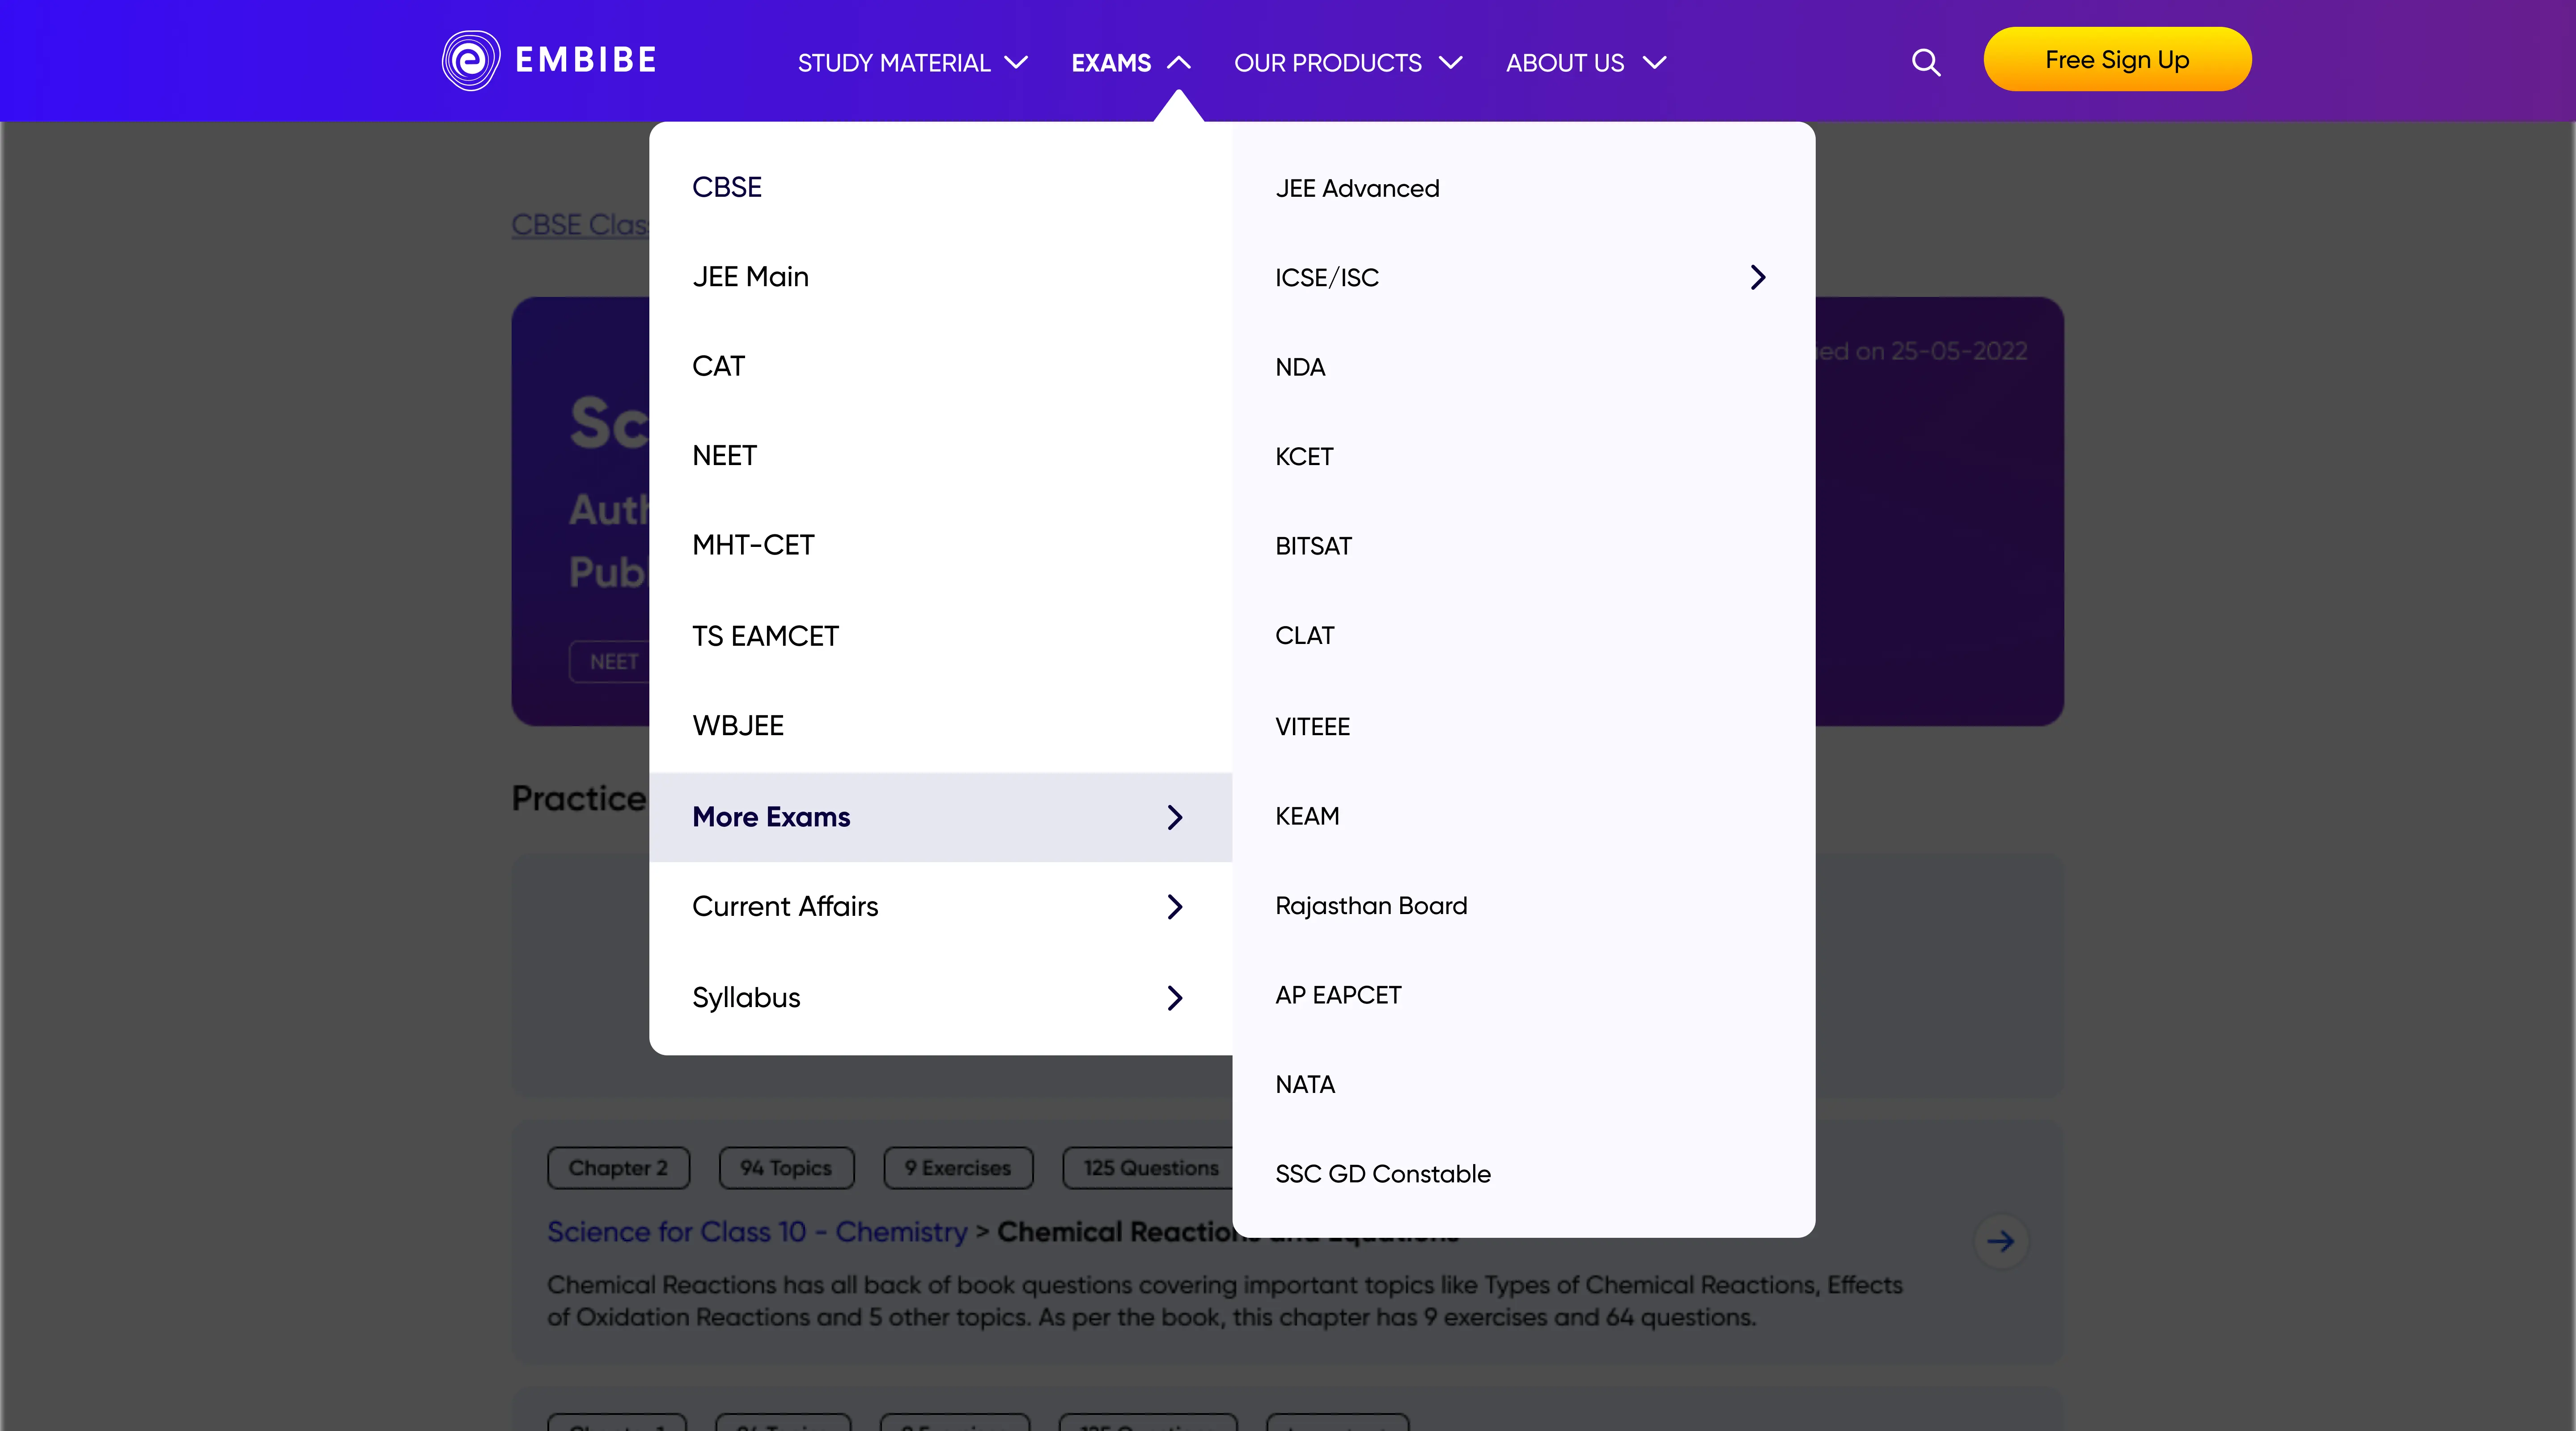The image size is (2576, 1431).
Task: Select TS EAMCET exam option
Action: coord(765,636)
